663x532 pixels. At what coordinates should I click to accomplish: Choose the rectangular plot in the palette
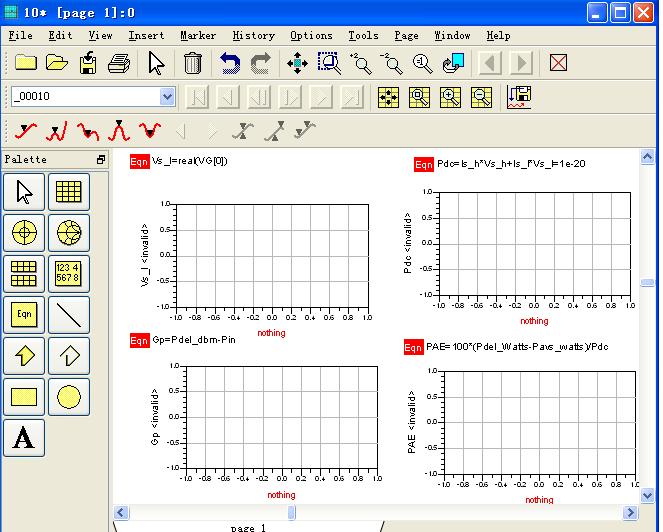point(68,192)
